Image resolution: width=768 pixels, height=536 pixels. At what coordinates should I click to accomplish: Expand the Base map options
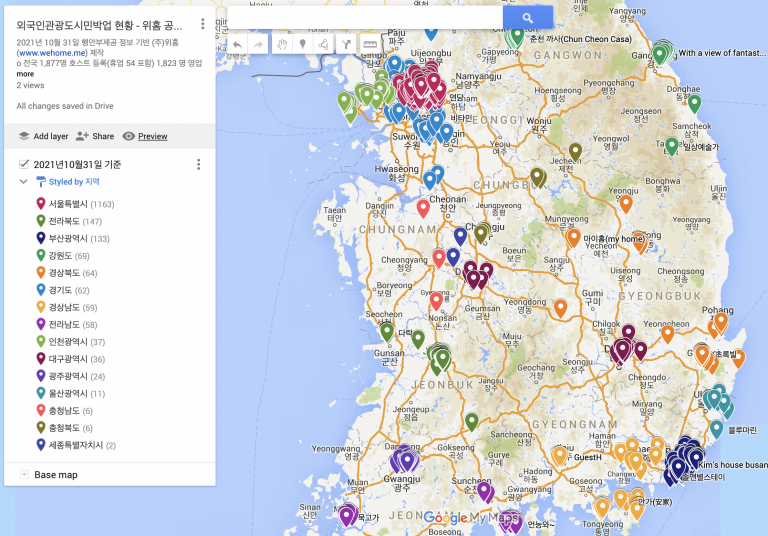[x=23, y=475]
